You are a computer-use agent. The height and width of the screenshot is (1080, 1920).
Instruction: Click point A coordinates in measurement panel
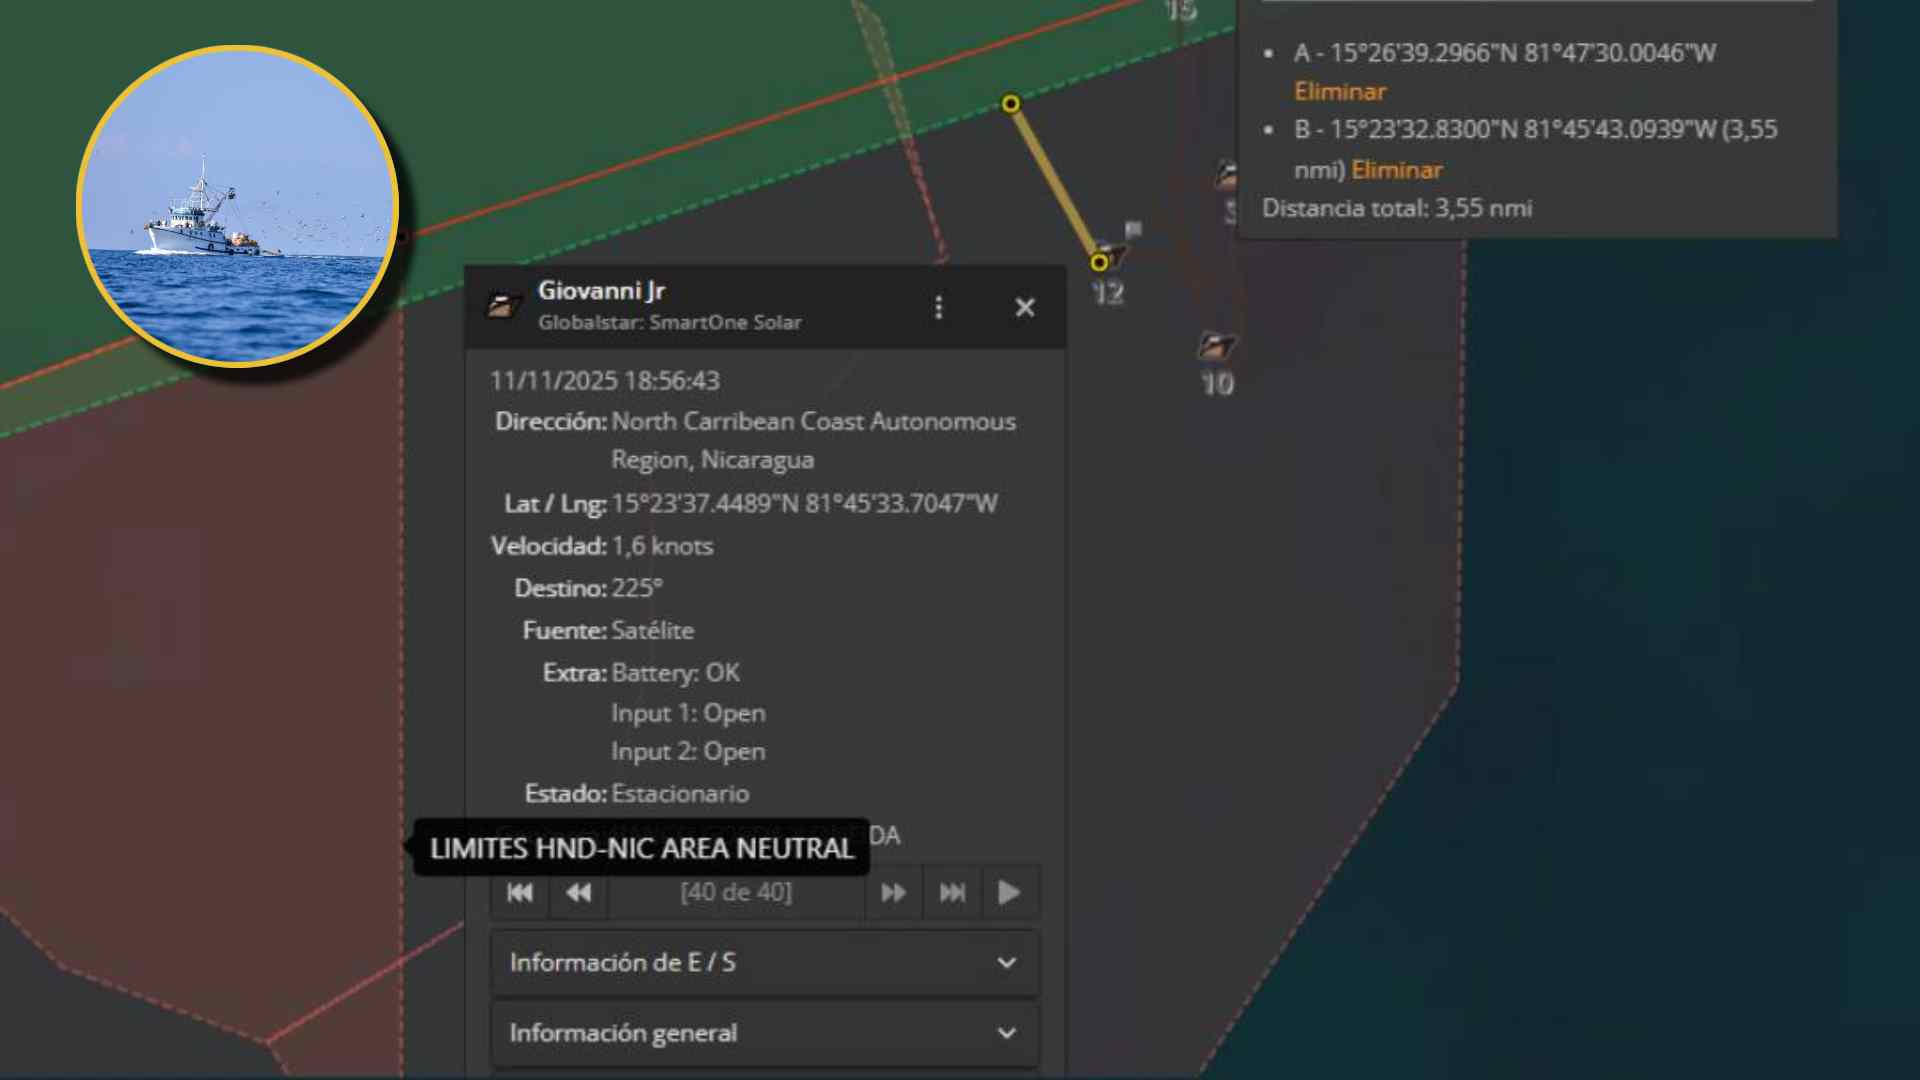pos(1505,53)
